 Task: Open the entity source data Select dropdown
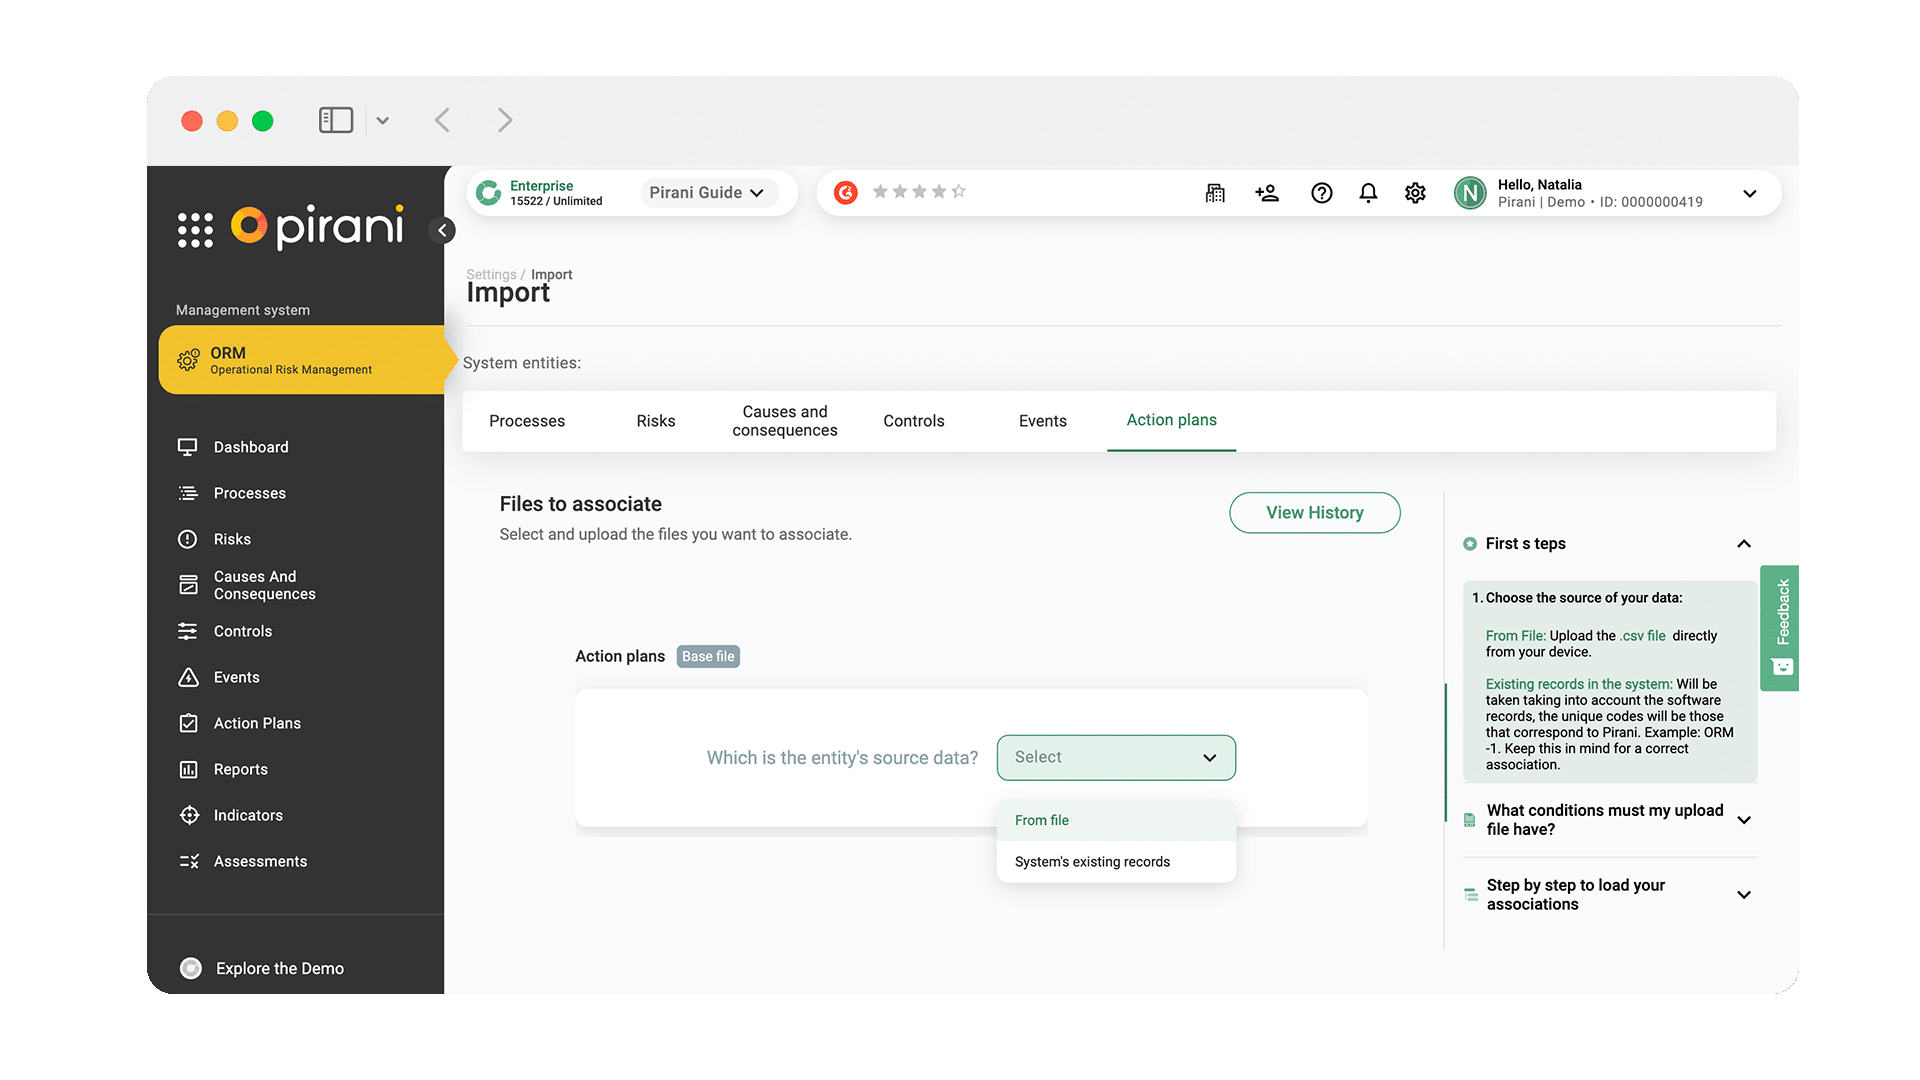click(1116, 758)
